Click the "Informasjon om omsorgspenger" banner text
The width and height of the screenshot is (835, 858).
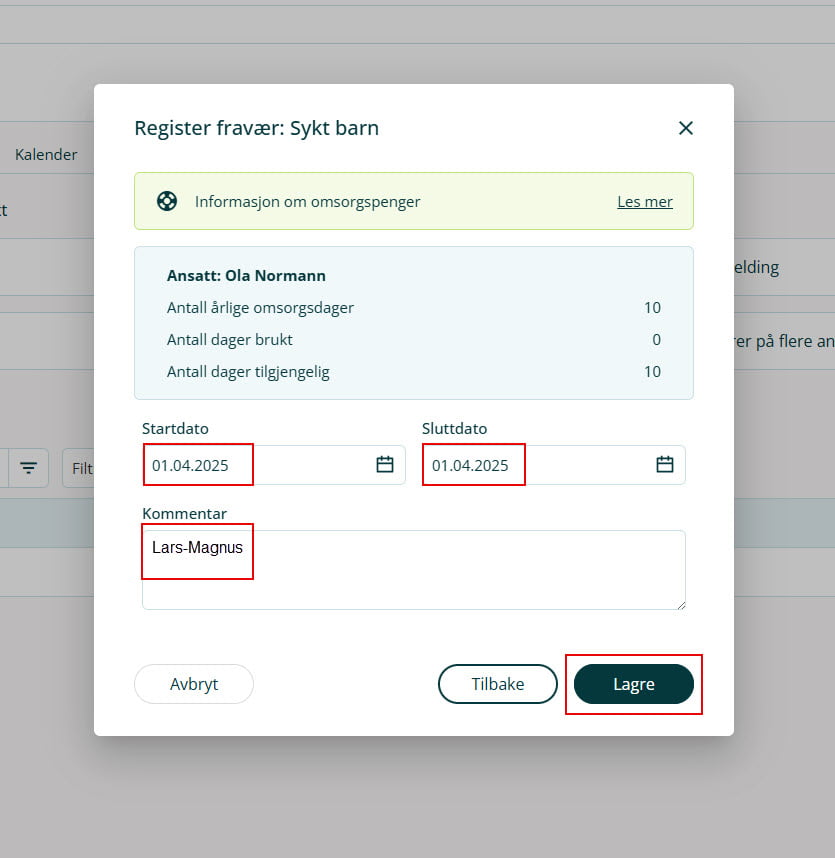coord(307,201)
